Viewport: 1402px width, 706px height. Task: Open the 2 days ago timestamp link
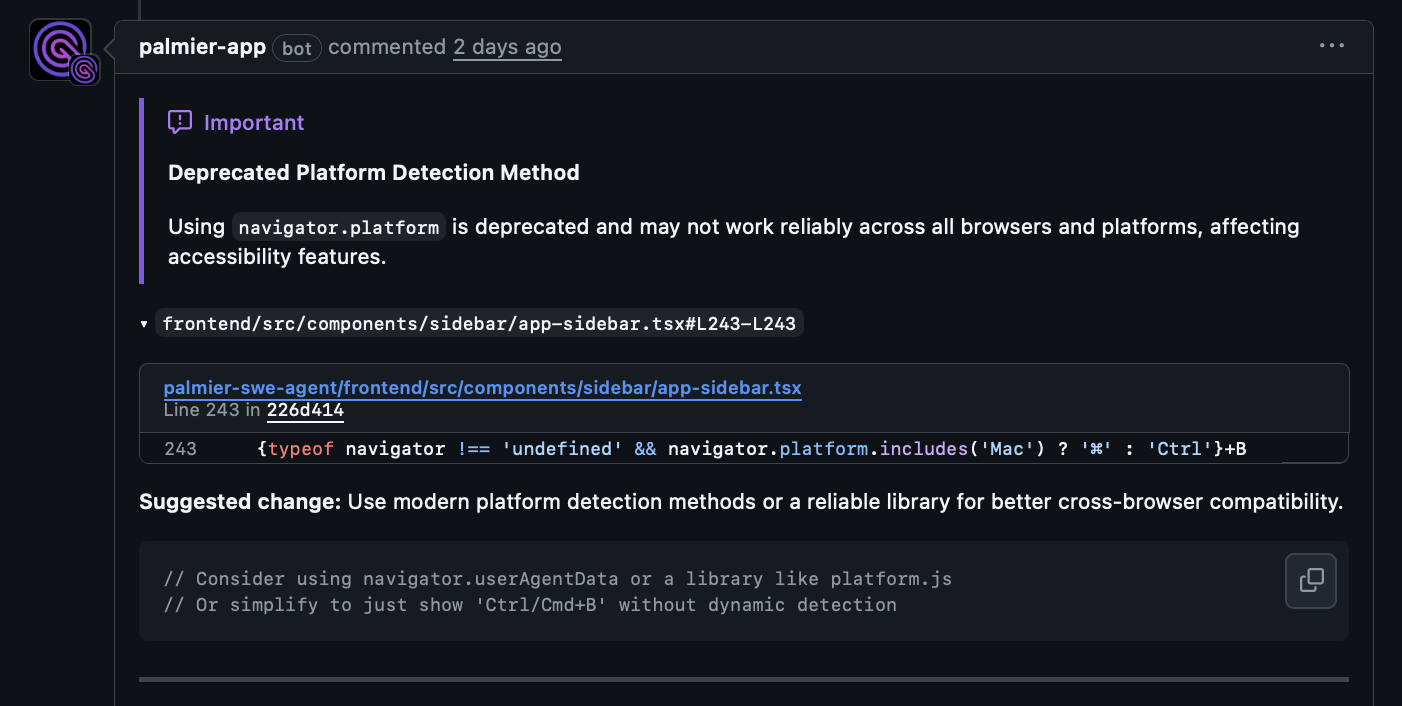(507, 46)
